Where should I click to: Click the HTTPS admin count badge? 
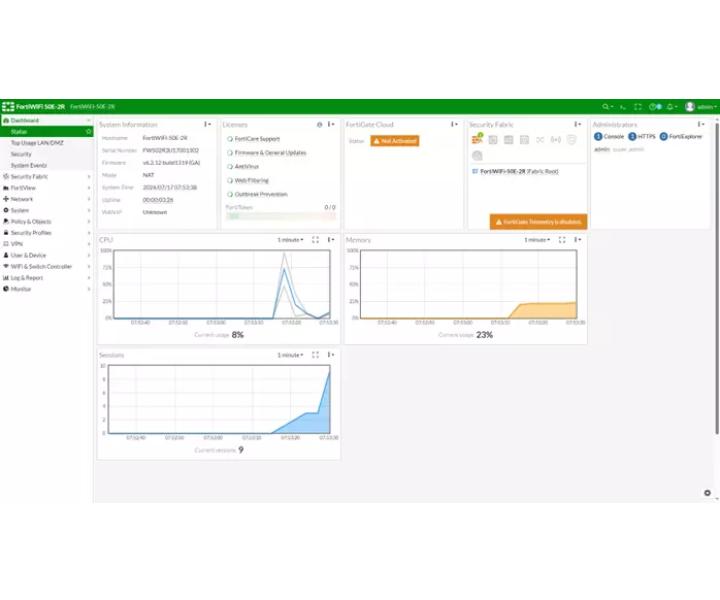tap(632, 136)
